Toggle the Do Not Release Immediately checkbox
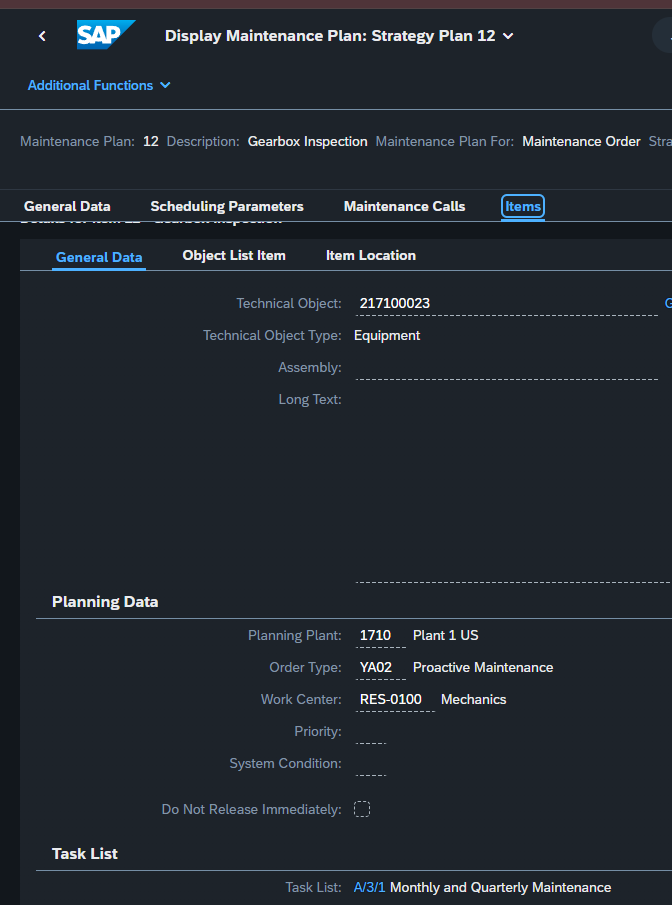The image size is (672, 905). pos(362,809)
